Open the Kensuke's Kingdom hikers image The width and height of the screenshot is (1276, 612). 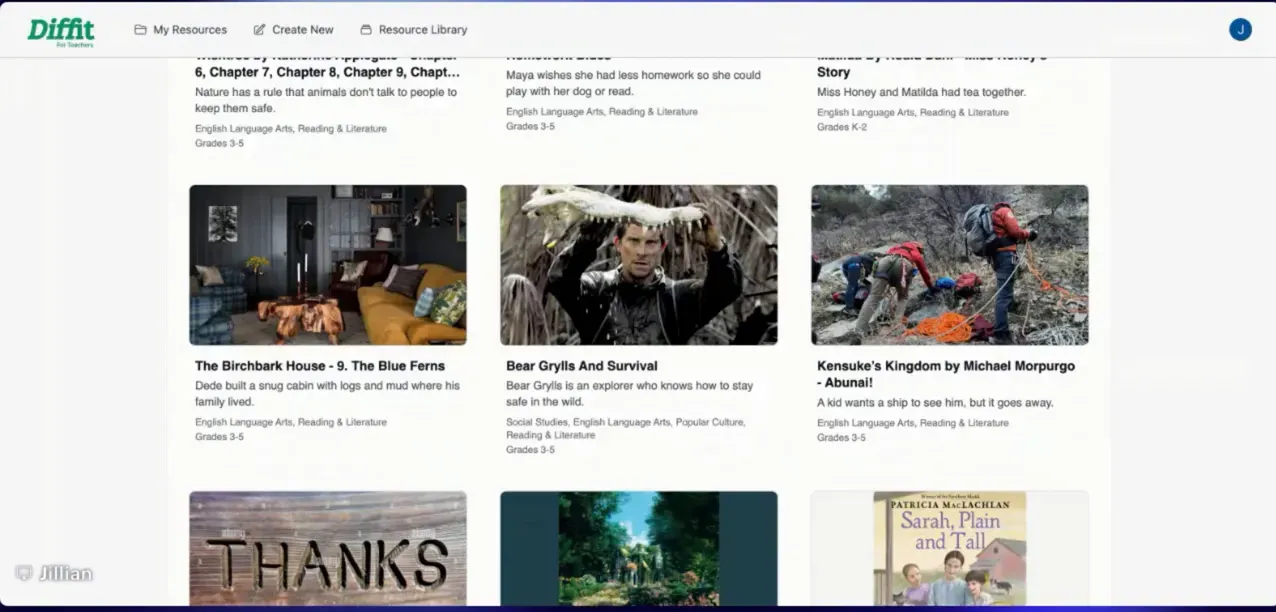click(949, 265)
